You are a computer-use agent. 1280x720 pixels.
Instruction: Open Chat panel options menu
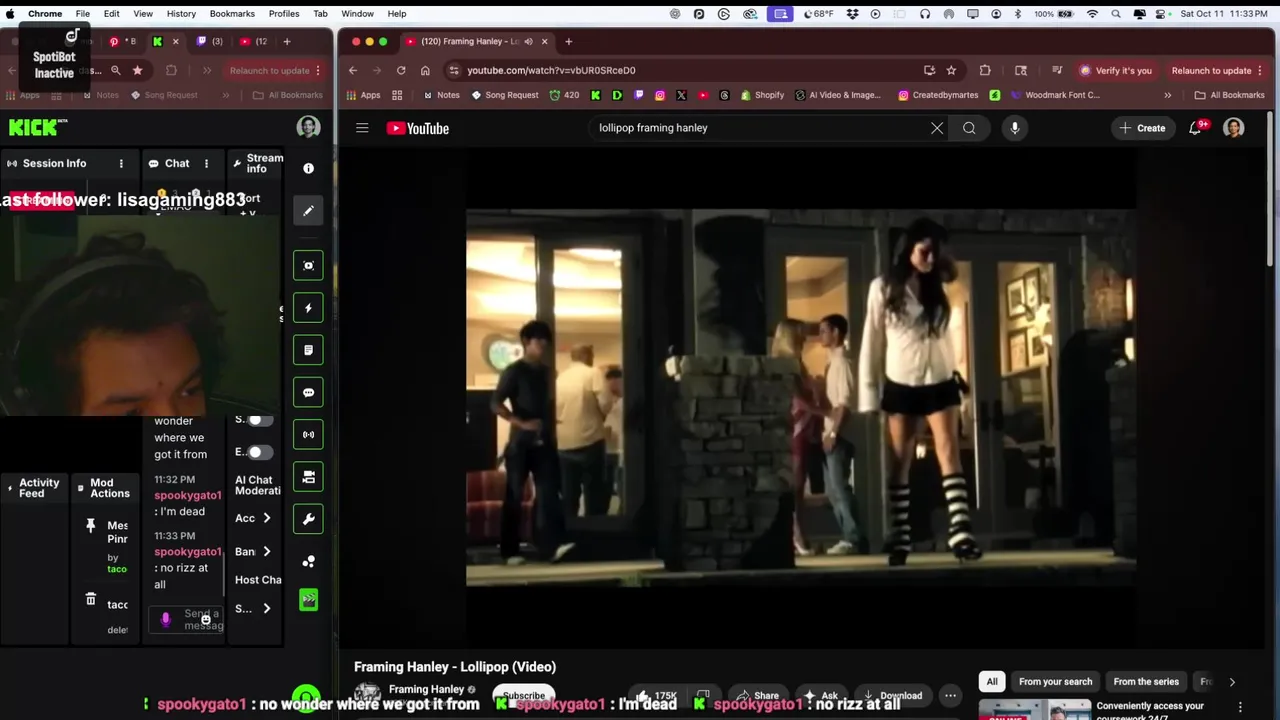pos(206,163)
